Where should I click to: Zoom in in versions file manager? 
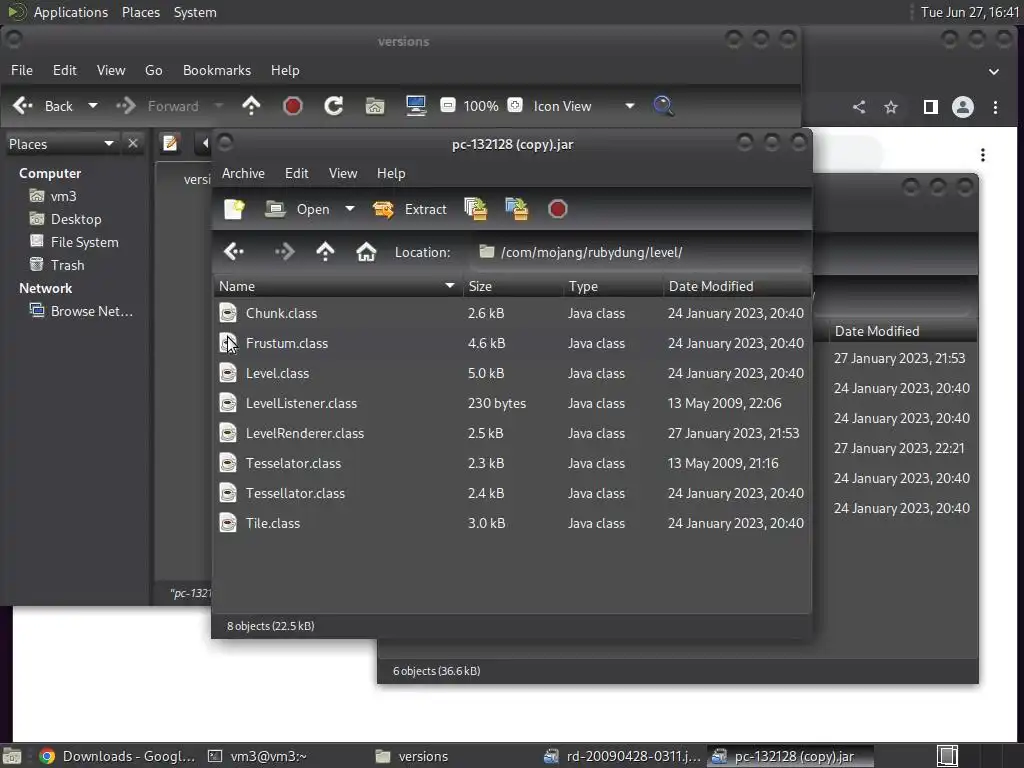(515, 105)
